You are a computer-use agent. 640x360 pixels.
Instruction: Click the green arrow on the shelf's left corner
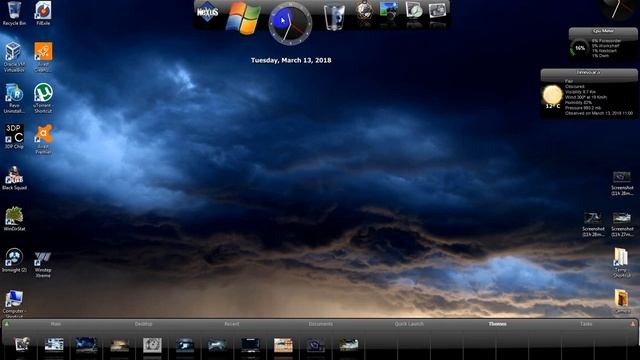(x=7, y=324)
